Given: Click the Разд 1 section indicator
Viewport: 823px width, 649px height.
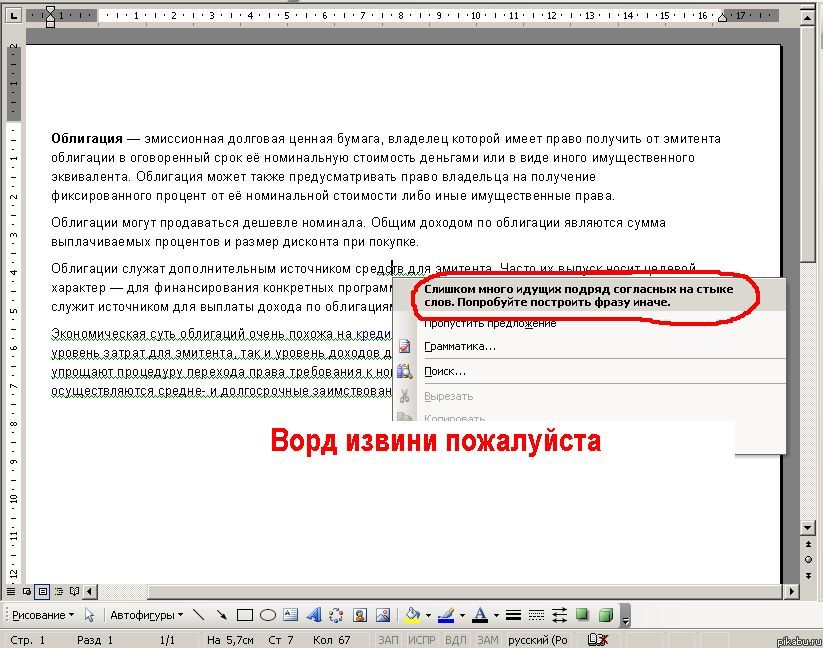Looking at the screenshot, I should pyautogui.click(x=95, y=640).
